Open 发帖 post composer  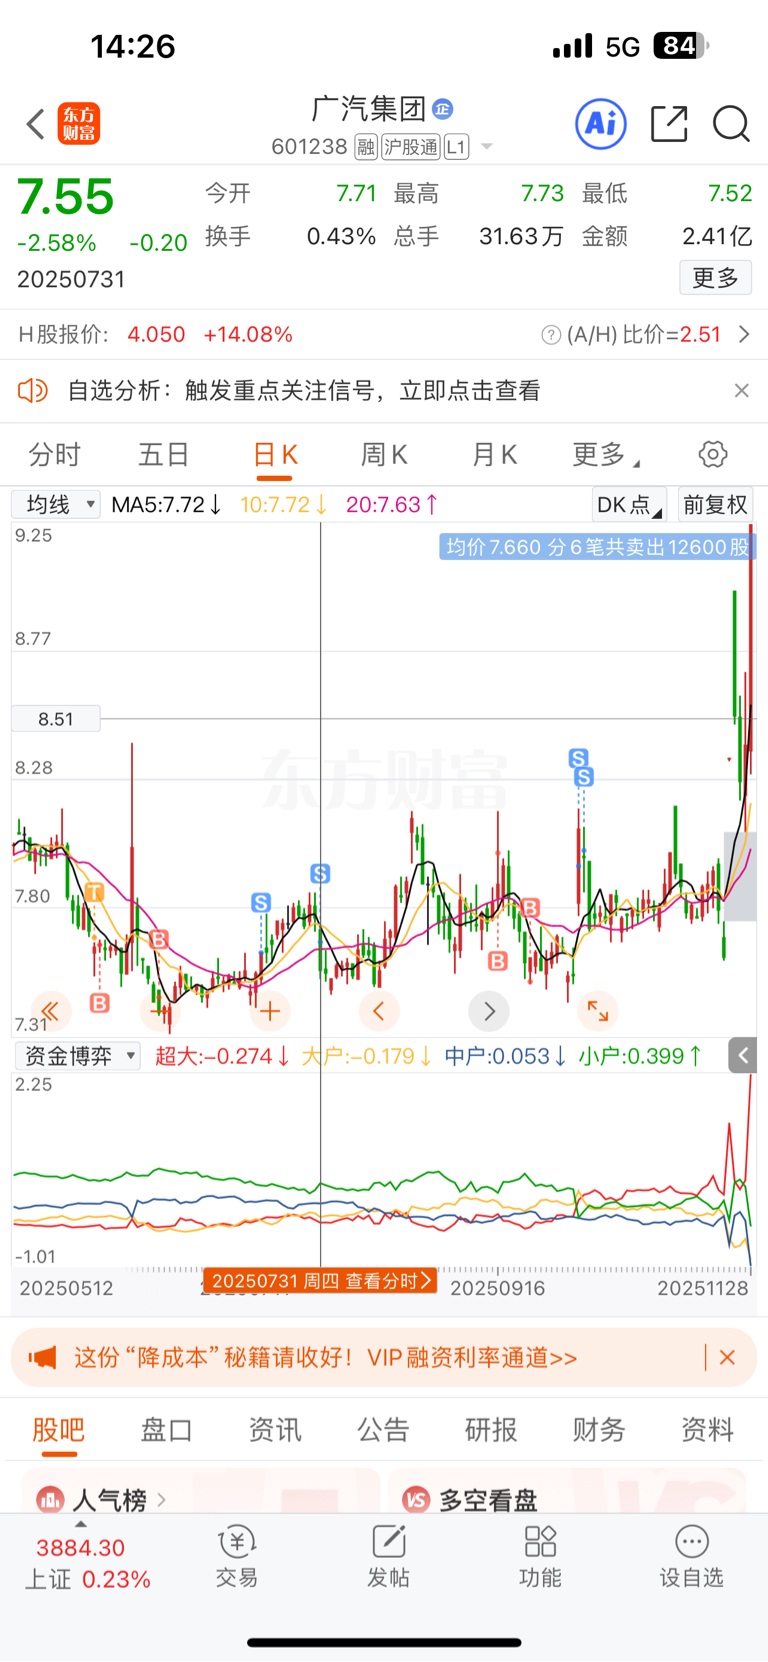click(x=389, y=1557)
